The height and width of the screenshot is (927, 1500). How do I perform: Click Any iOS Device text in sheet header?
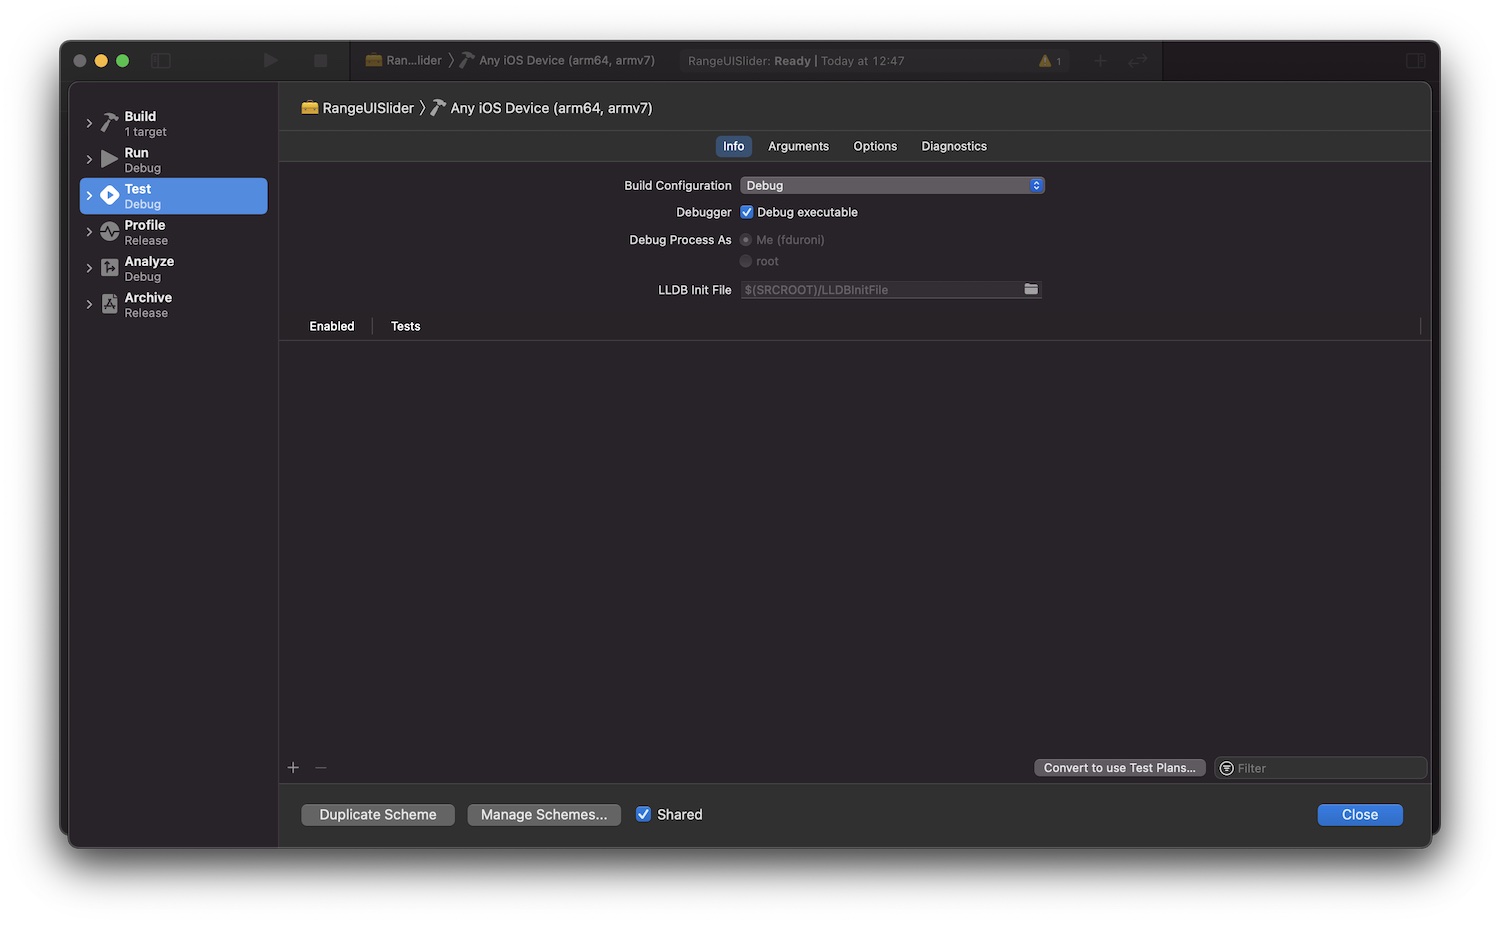(551, 108)
